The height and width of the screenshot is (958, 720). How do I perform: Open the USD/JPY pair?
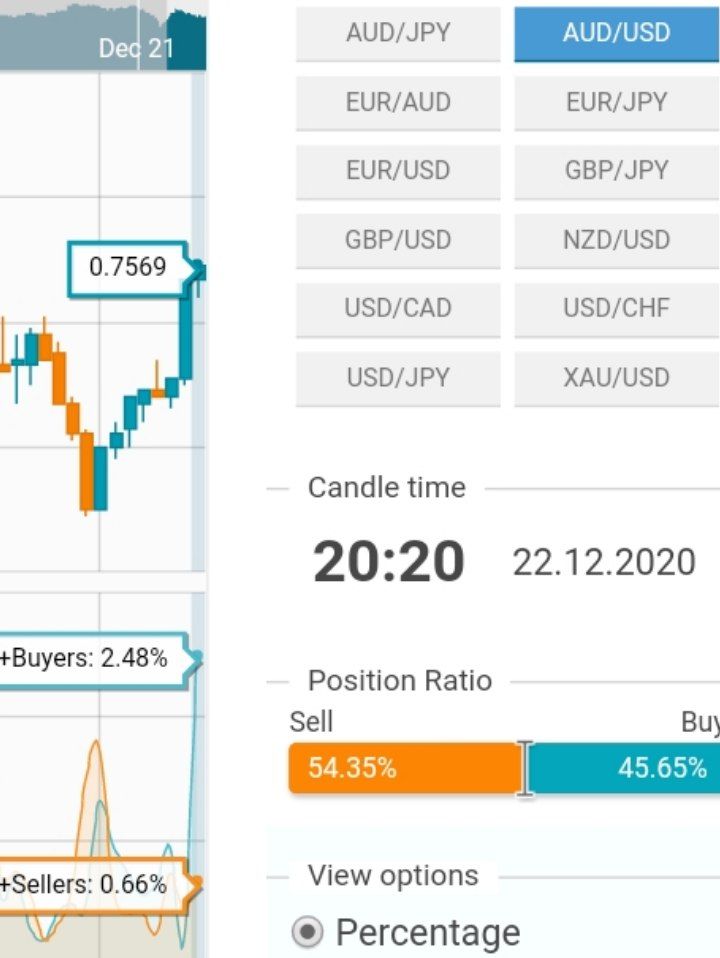[x=398, y=378]
